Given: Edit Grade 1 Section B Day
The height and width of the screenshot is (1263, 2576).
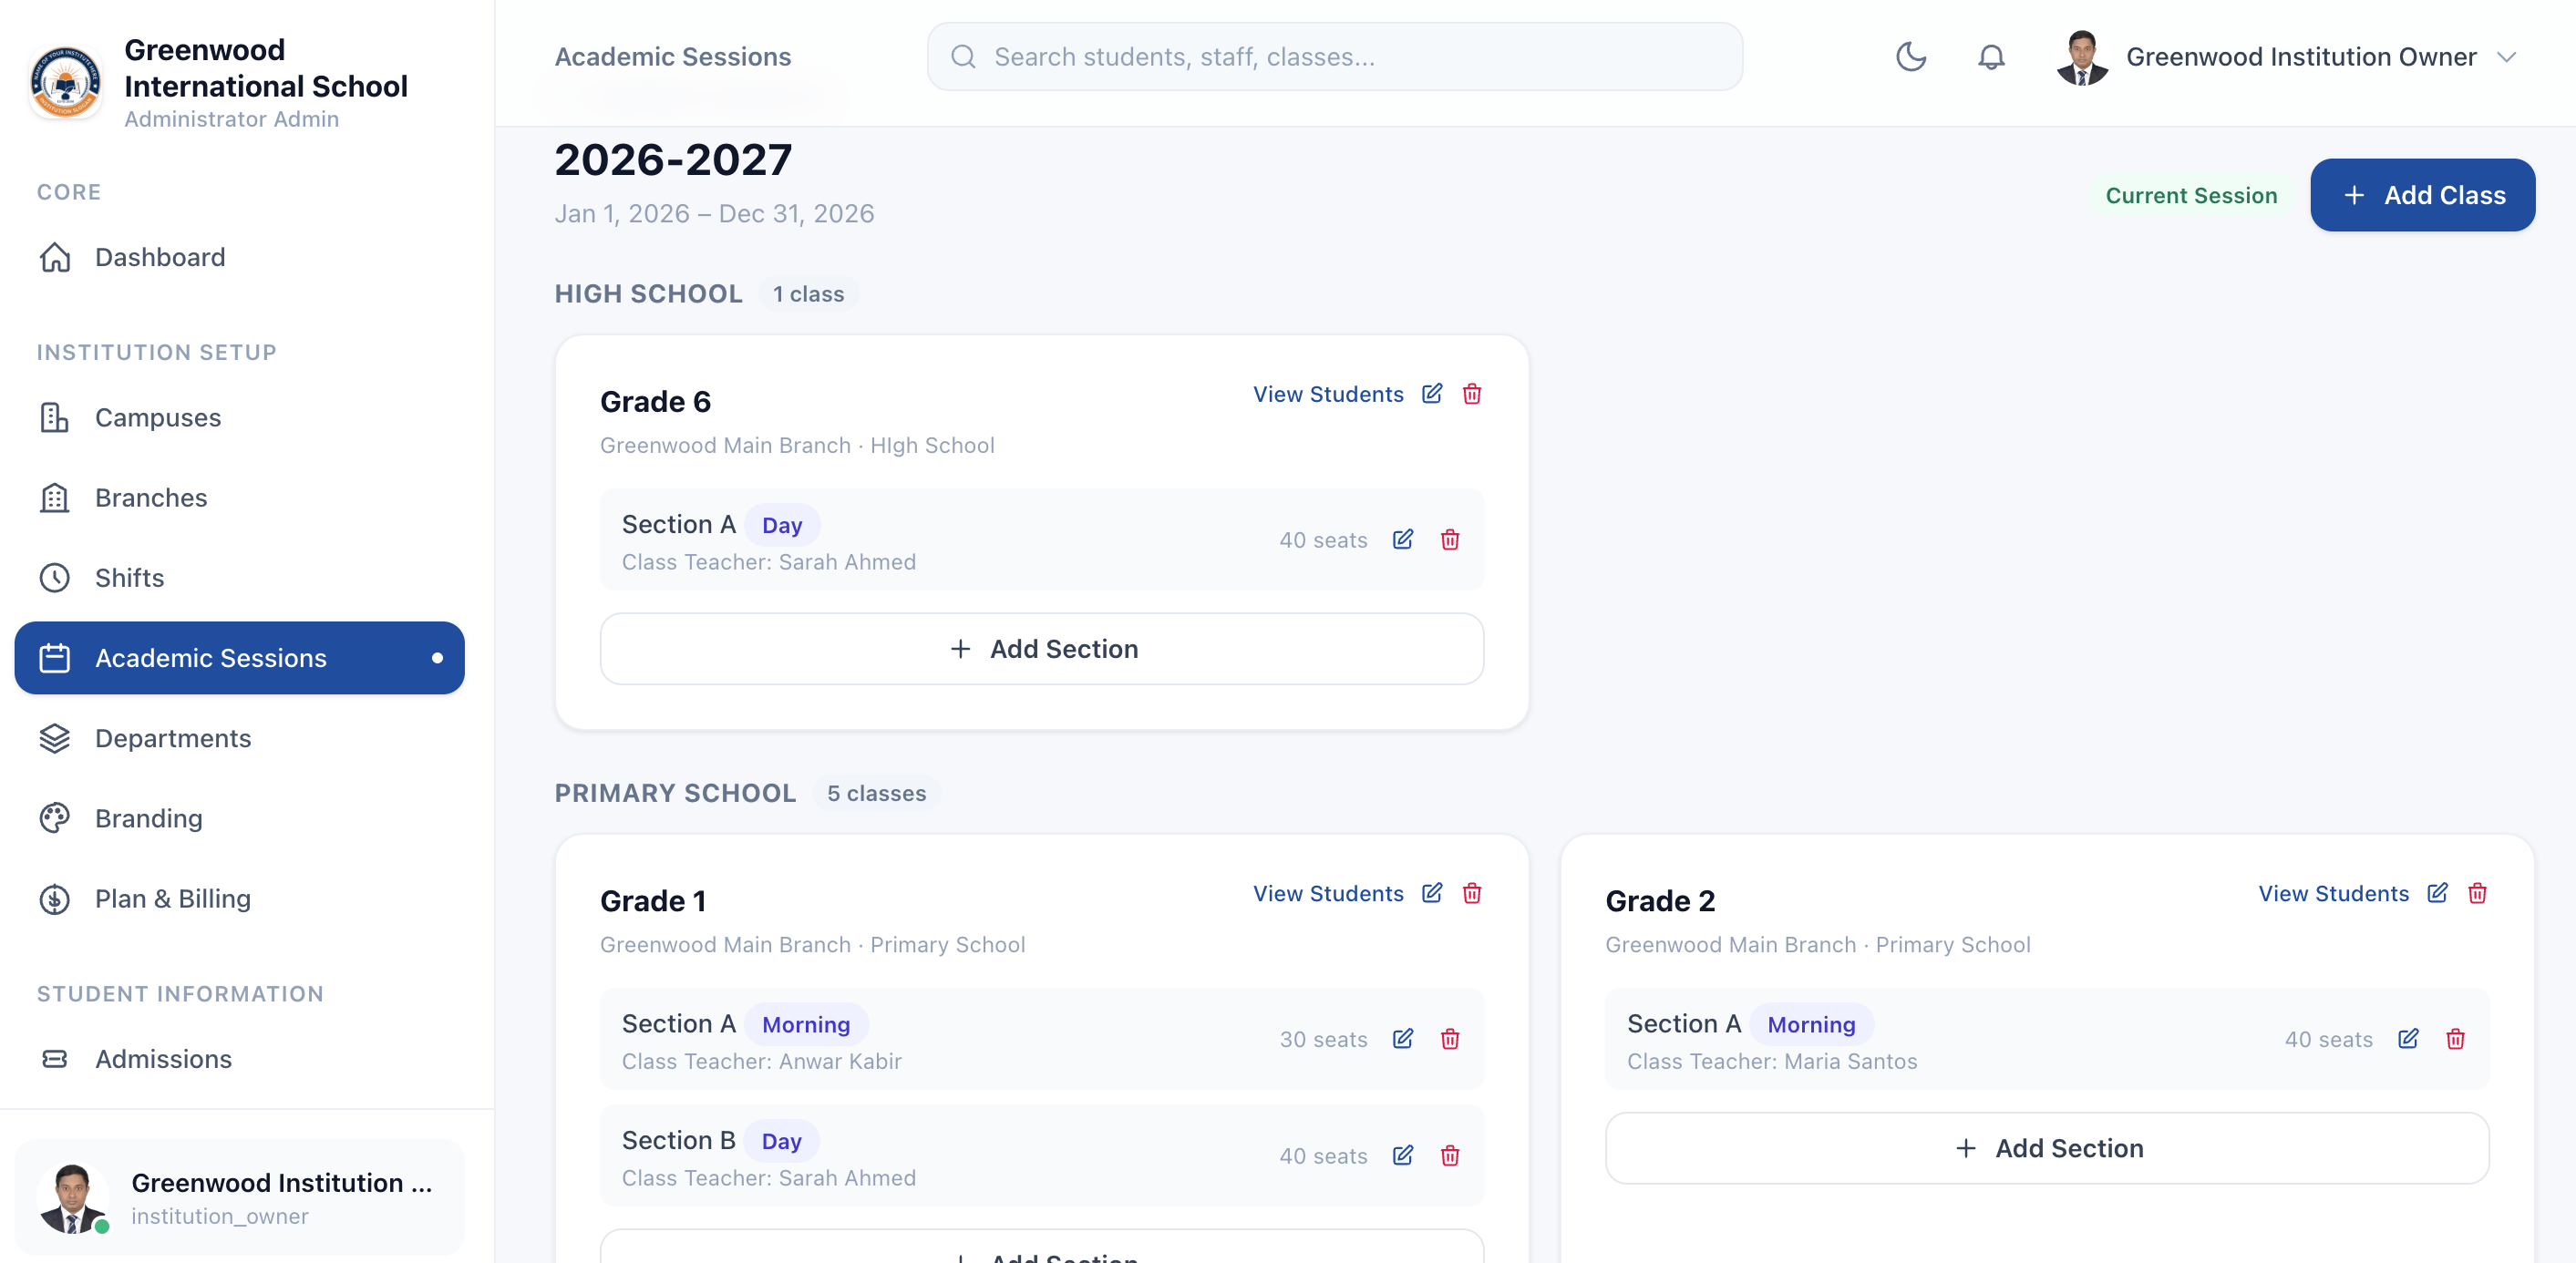Looking at the screenshot, I should tap(1403, 1156).
